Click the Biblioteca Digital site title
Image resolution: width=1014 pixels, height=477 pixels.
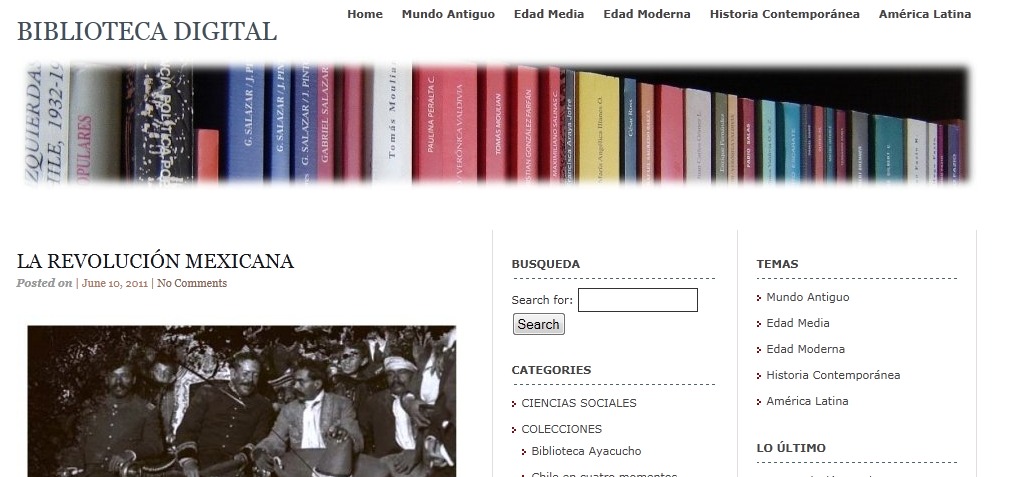point(147,31)
